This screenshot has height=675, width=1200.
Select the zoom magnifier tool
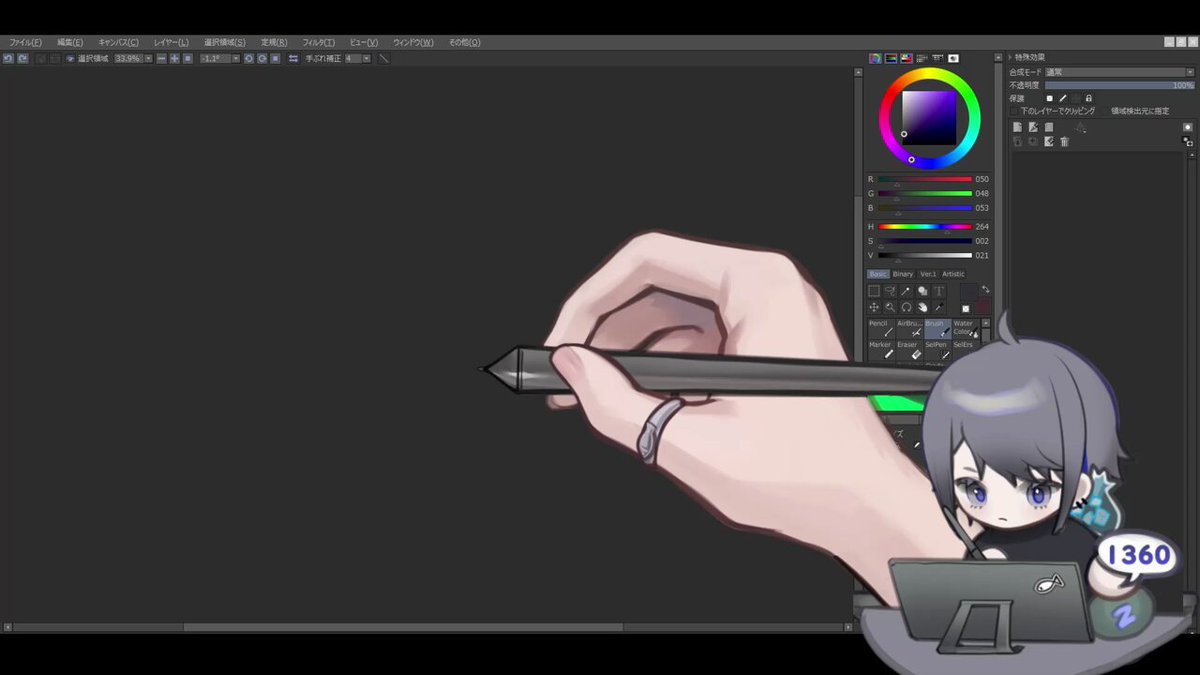[890, 308]
